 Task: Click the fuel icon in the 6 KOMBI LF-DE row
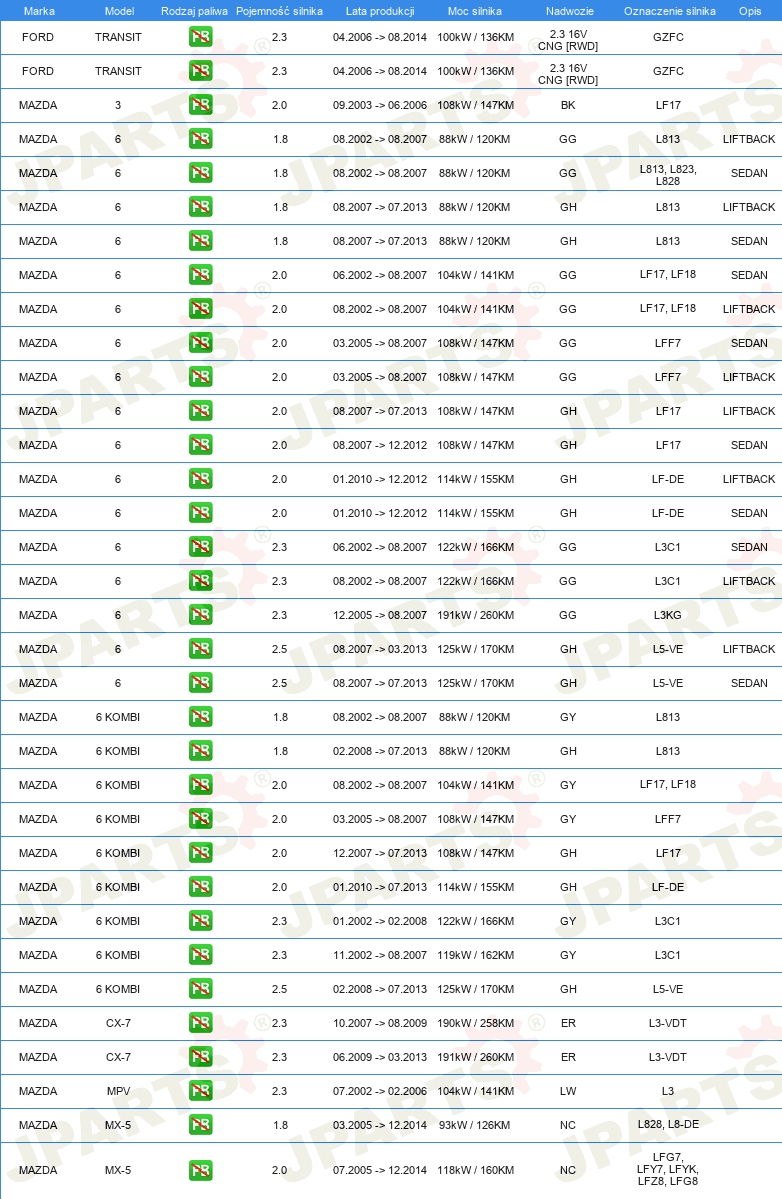[200, 887]
